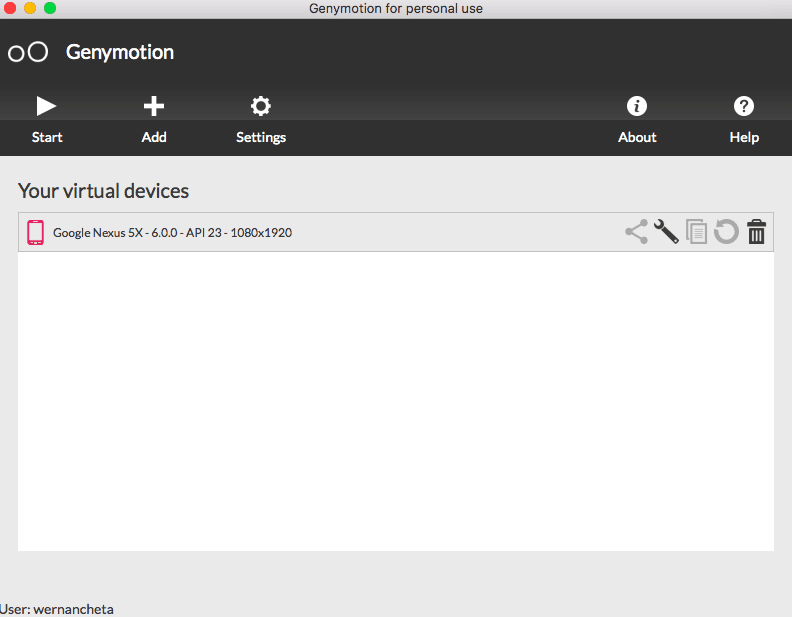Click the Help text label
This screenshot has width=792, height=617.
click(744, 137)
